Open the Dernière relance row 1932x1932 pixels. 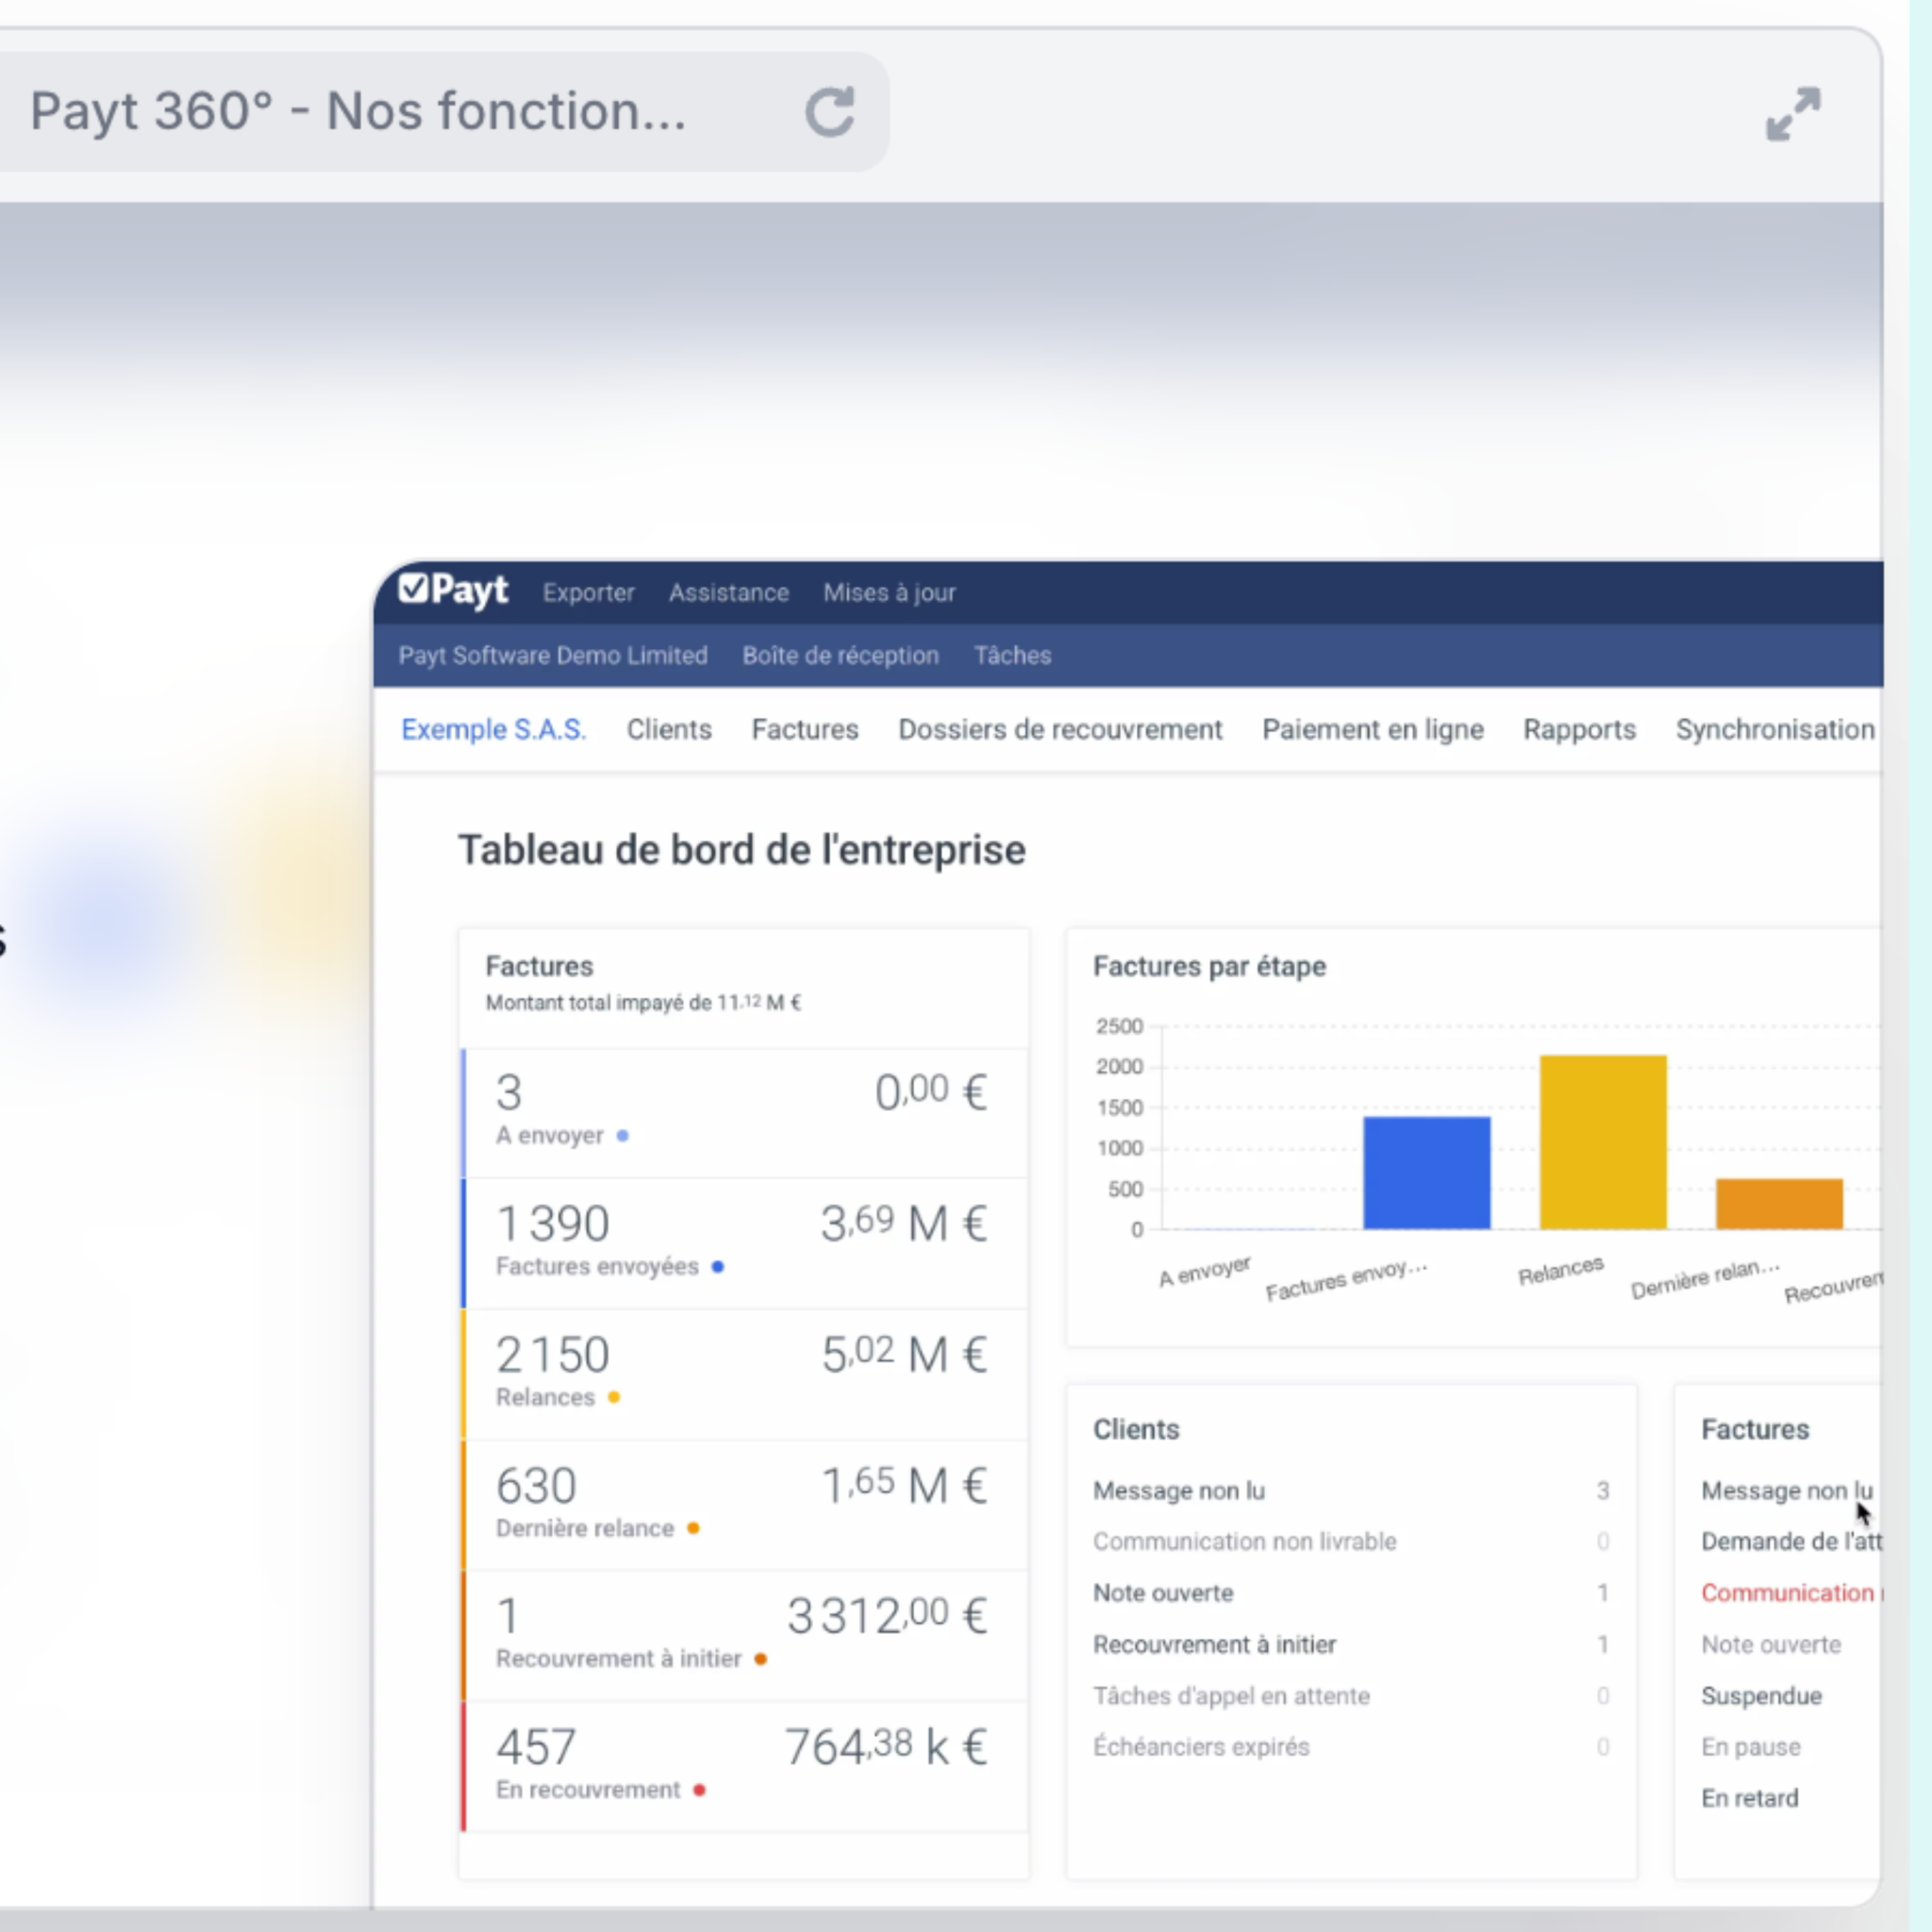[745, 1505]
